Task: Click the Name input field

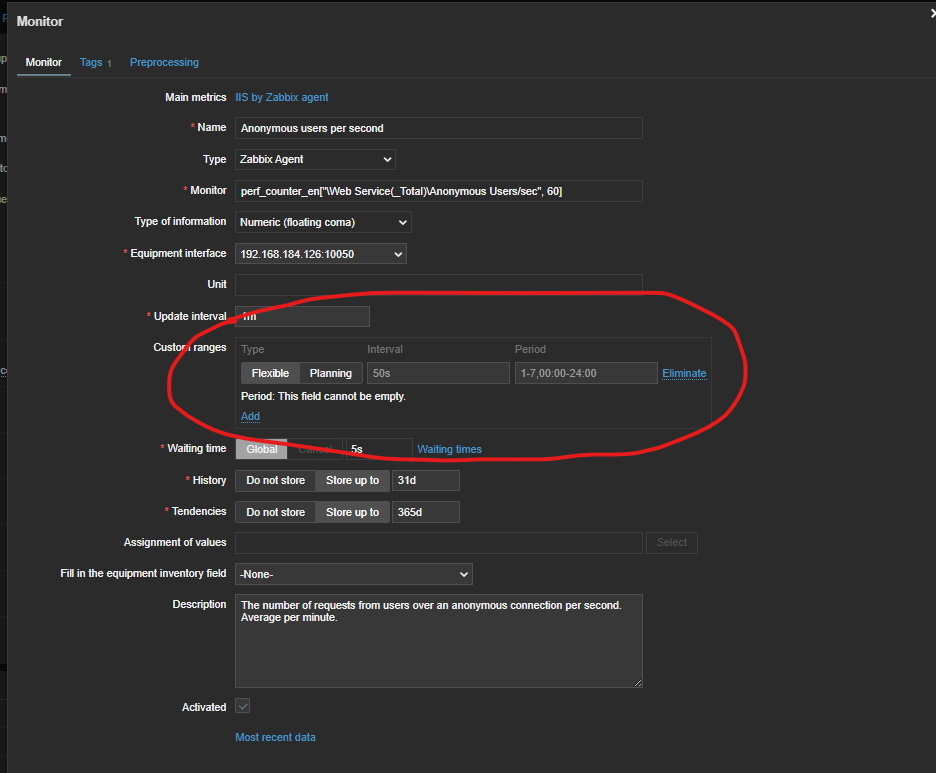Action: coord(438,128)
